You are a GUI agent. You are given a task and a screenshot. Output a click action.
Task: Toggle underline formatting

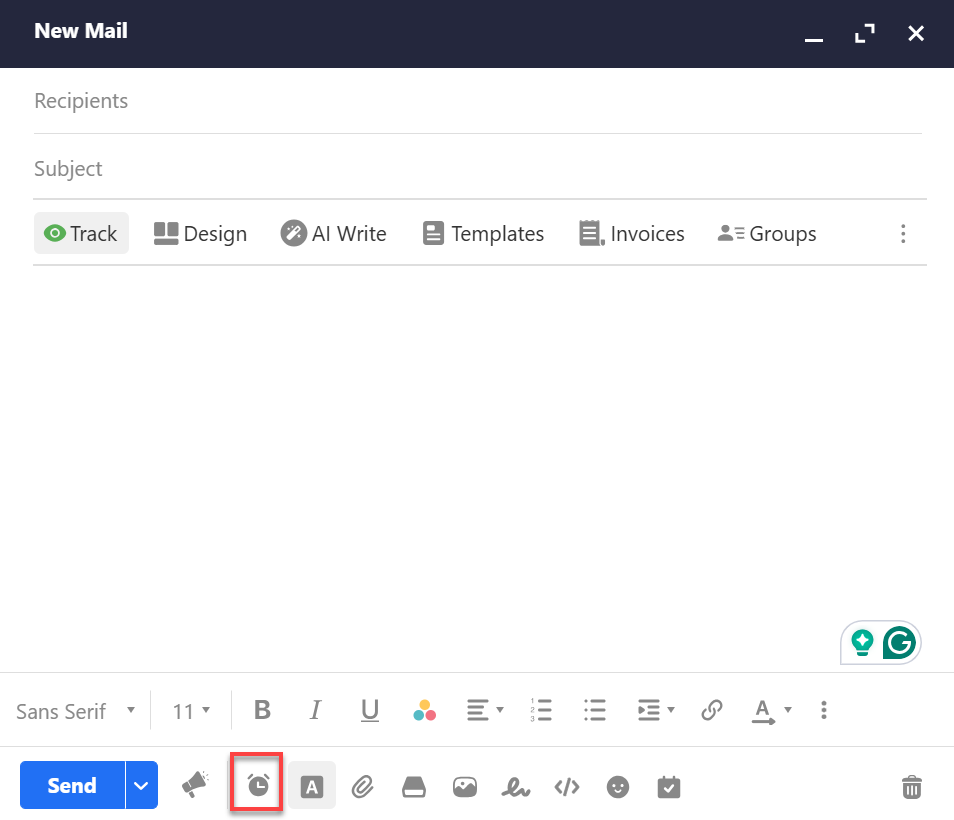[370, 710]
